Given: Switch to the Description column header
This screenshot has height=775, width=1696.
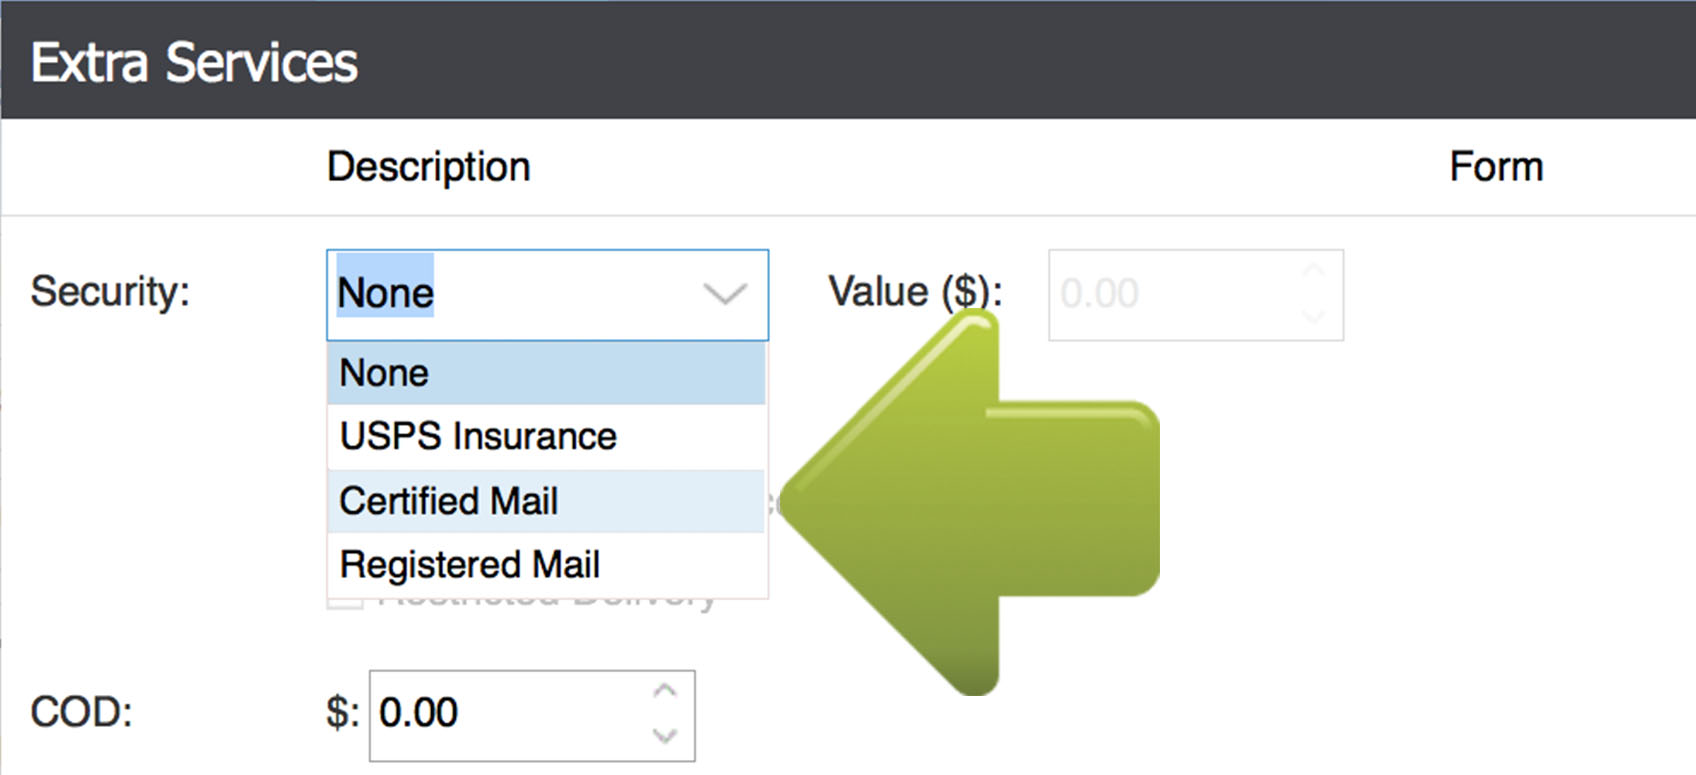Looking at the screenshot, I should (x=427, y=166).
